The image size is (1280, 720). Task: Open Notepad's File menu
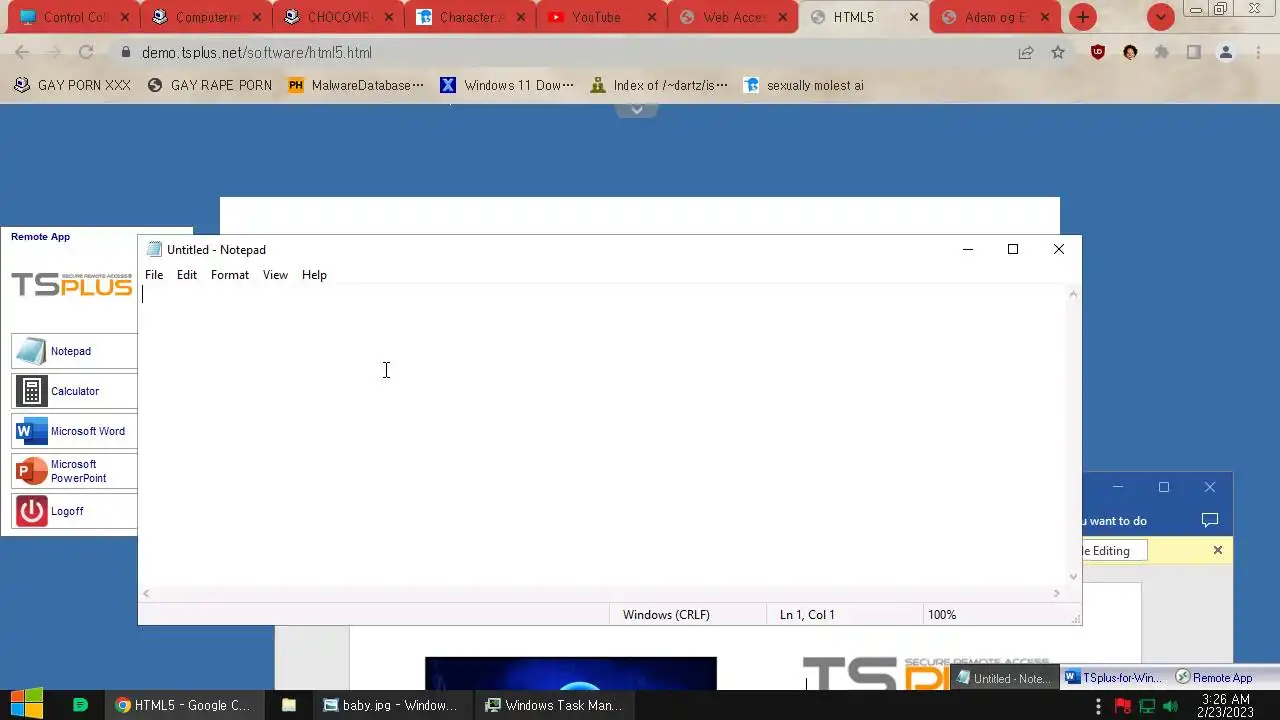click(154, 275)
